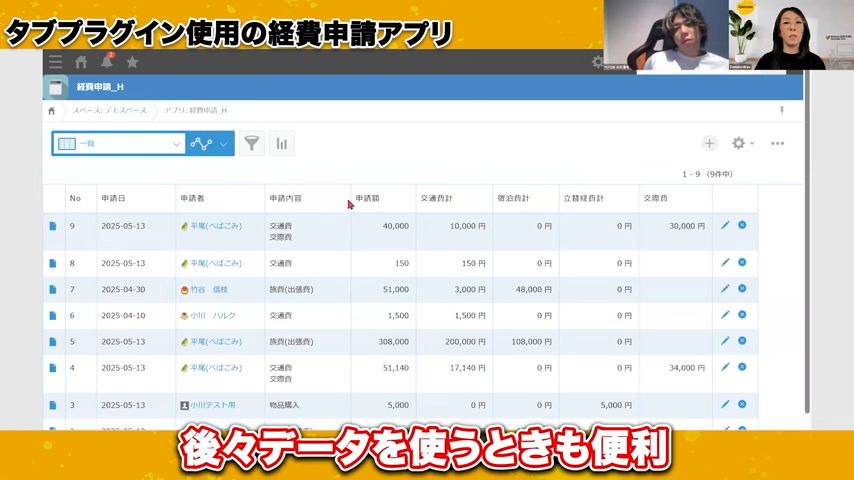The height and width of the screenshot is (480, 854).
Task: Edit record No 5 with pencil icon
Action: [725, 341]
